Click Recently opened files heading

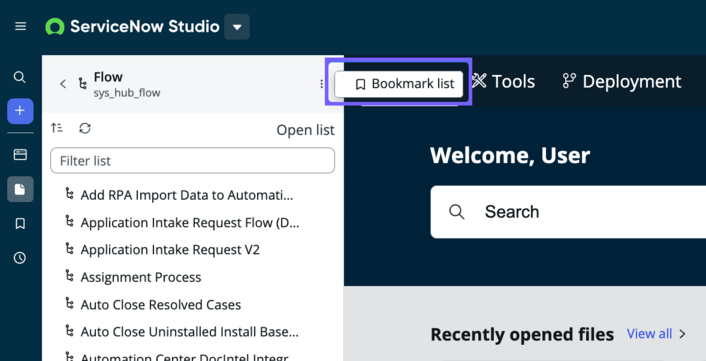(522, 334)
